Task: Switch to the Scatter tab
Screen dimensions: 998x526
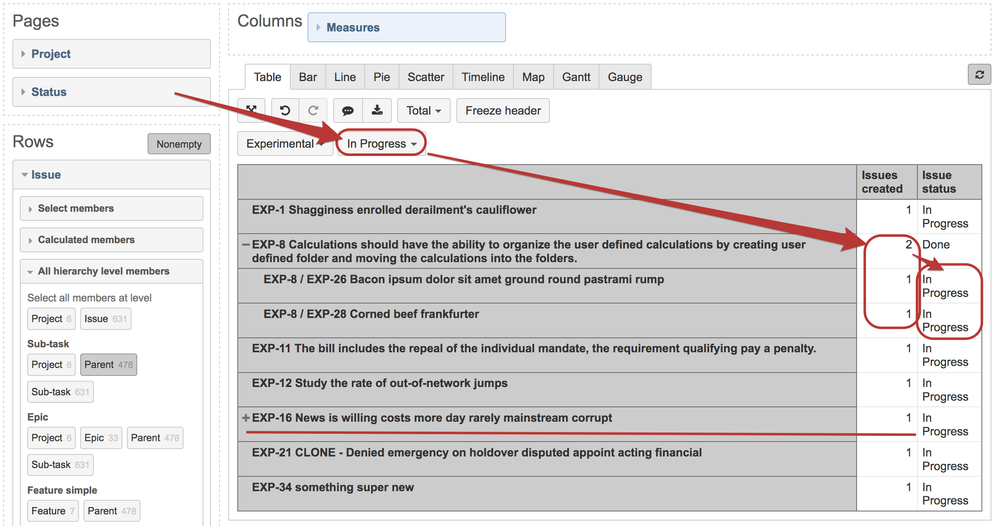Action: 426,77
